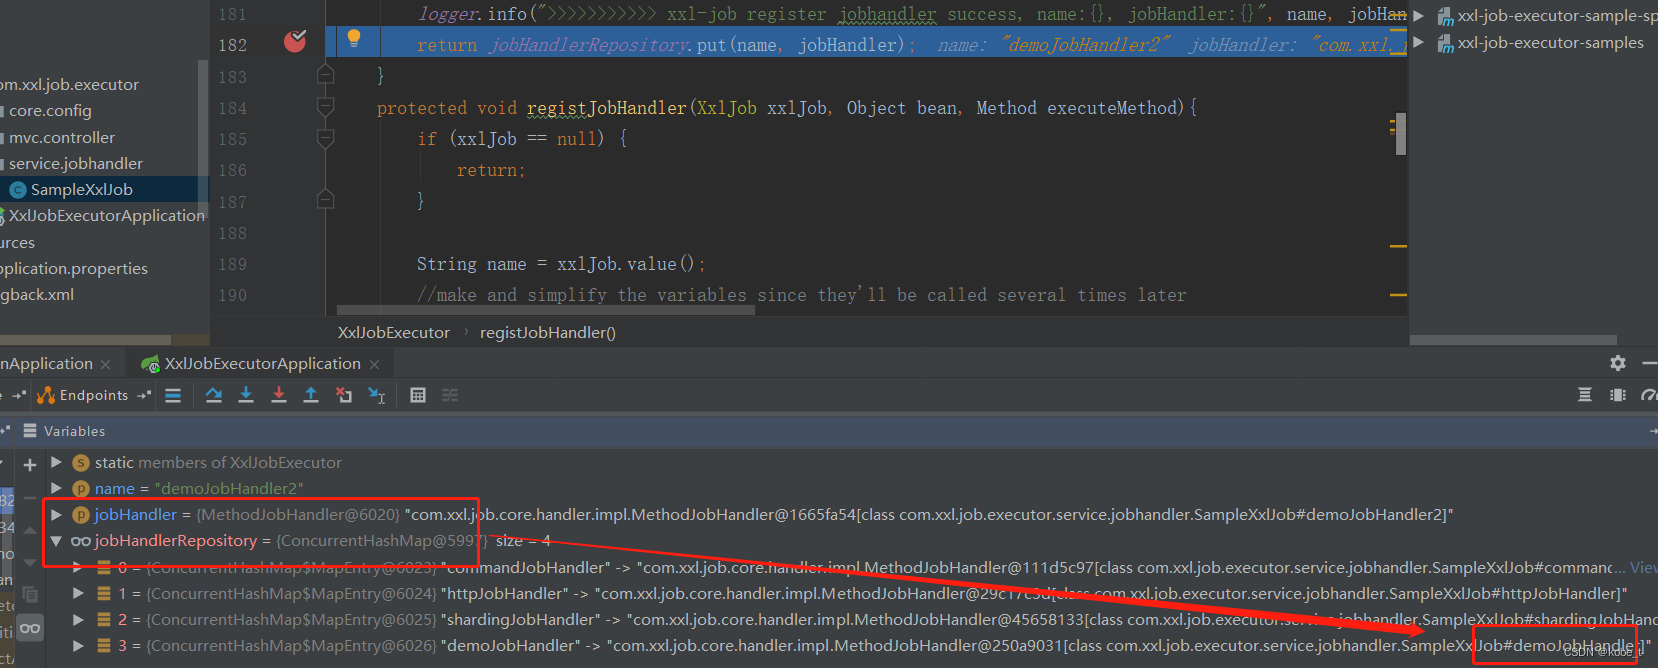Toggle fold marker at line 184
Image resolution: width=1658 pixels, height=668 pixels.
tap(325, 106)
